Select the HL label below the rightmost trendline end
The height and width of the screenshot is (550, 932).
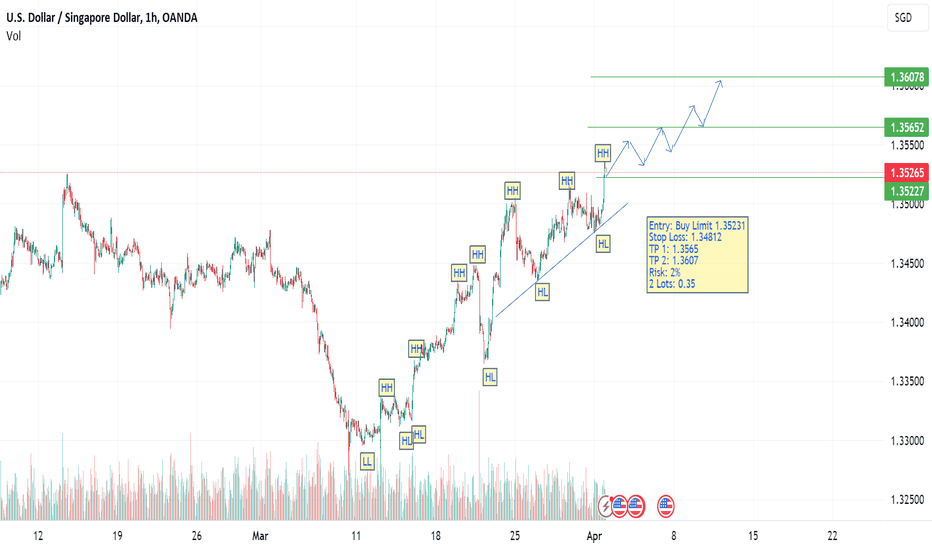coord(603,244)
